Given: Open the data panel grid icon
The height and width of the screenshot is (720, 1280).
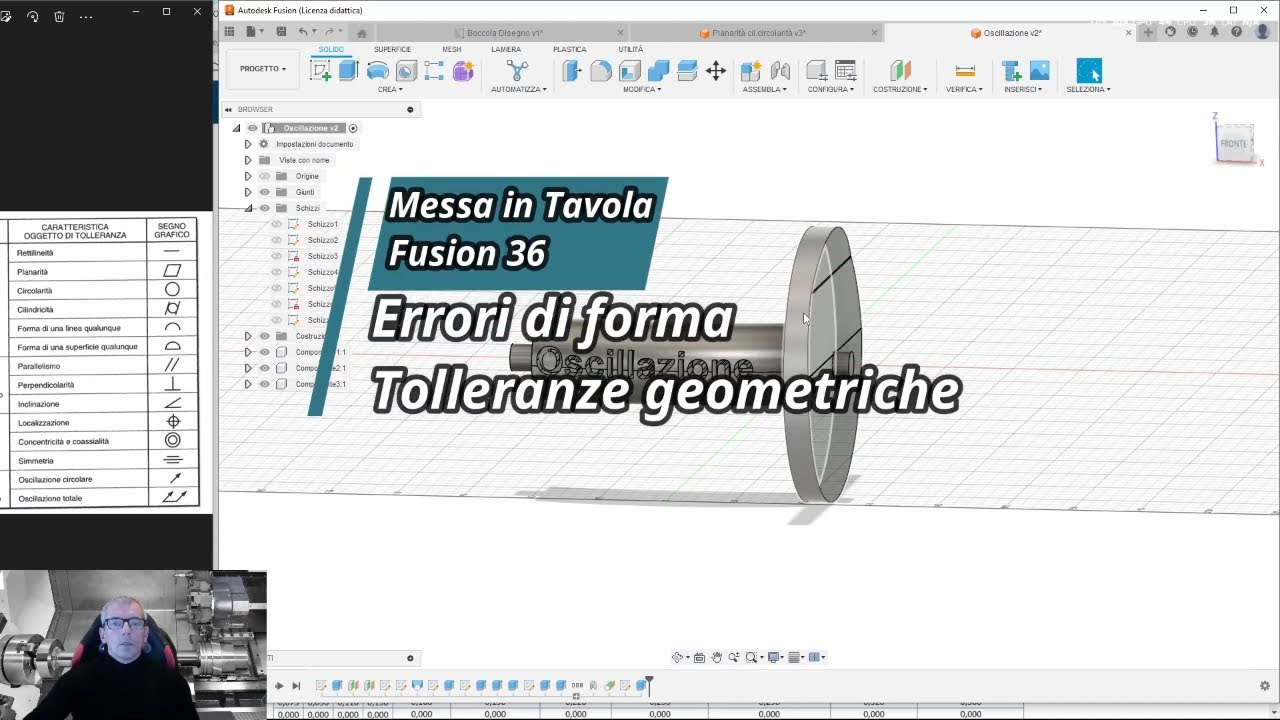Looking at the screenshot, I should (x=229, y=32).
